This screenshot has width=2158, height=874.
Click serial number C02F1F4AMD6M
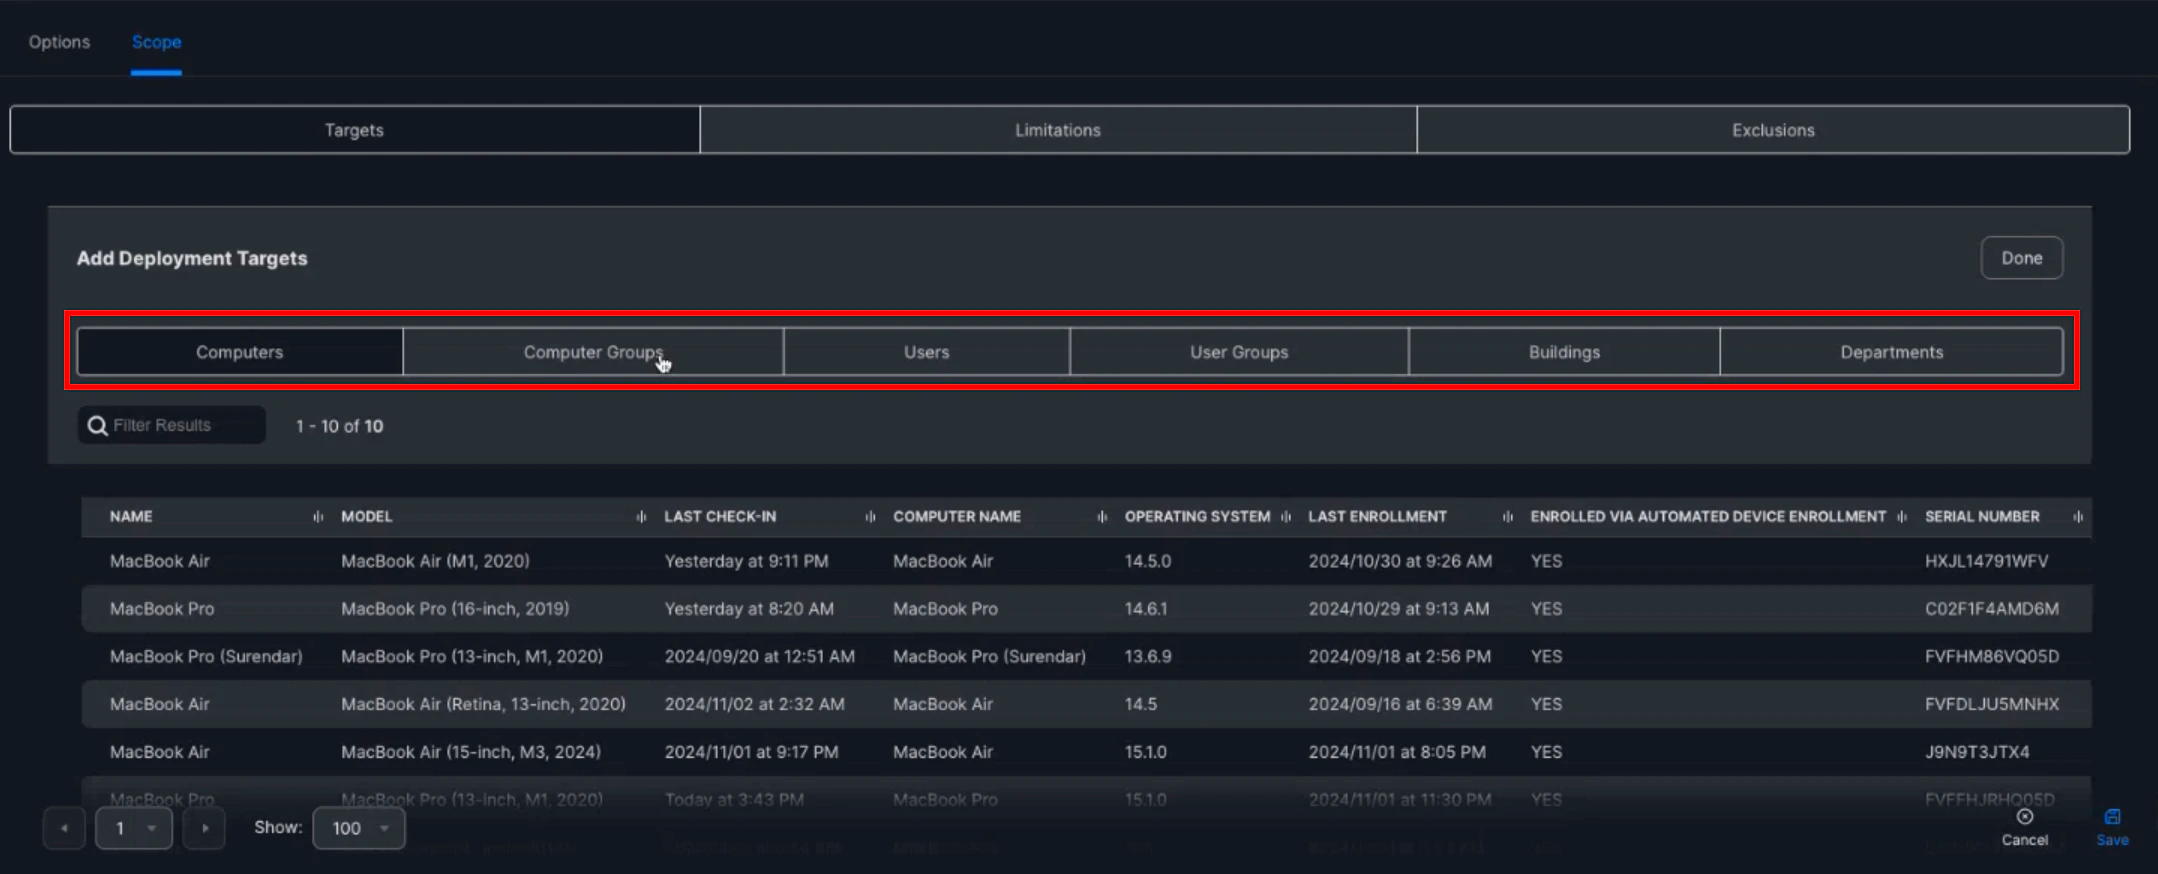pos(1992,609)
